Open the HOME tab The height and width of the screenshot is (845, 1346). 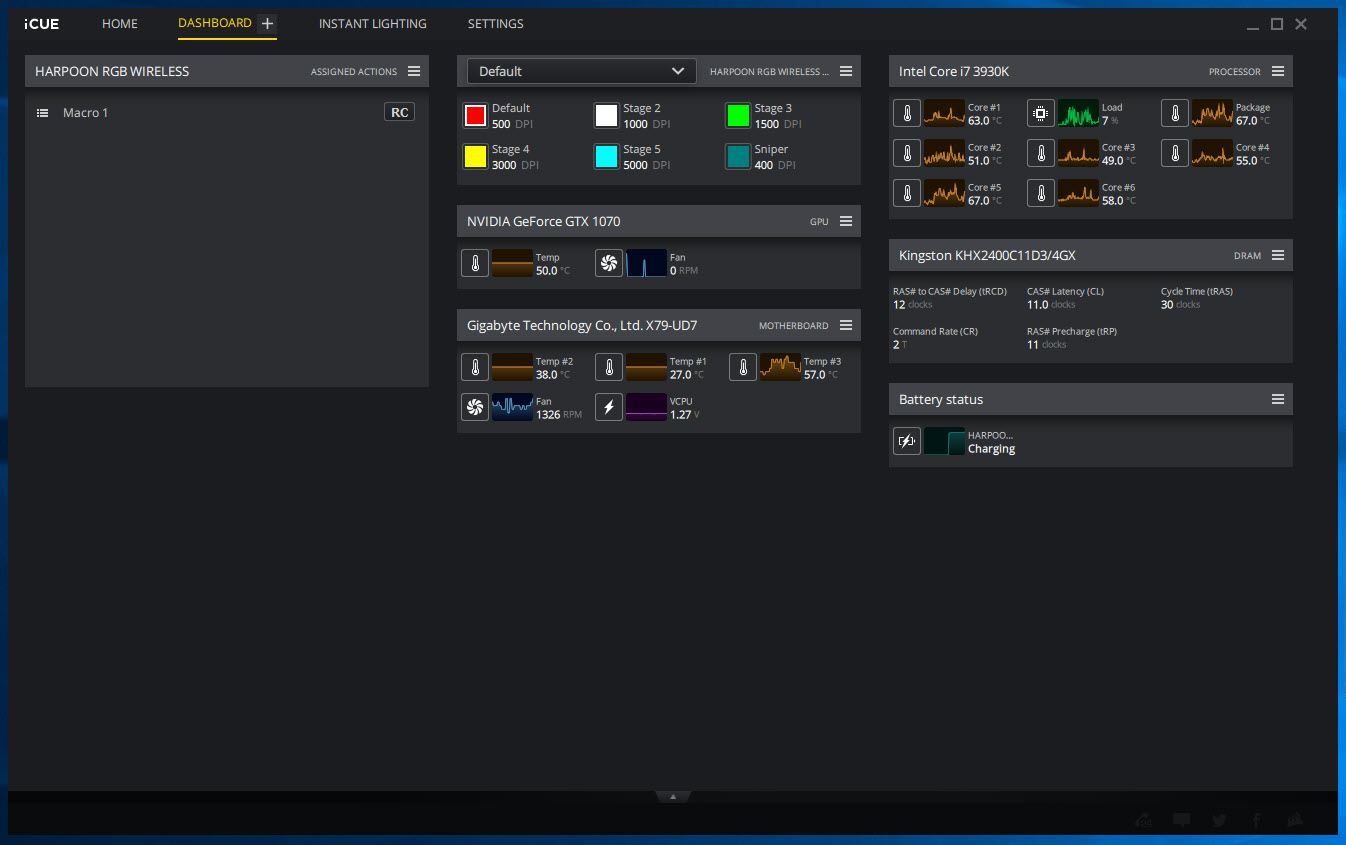120,23
